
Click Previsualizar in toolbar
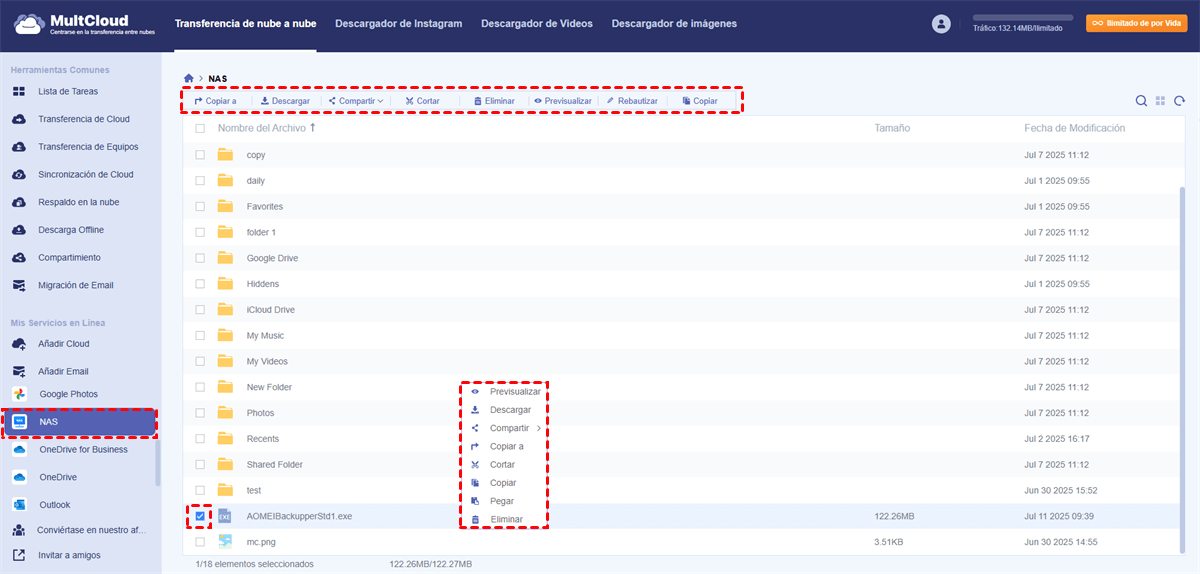point(563,101)
